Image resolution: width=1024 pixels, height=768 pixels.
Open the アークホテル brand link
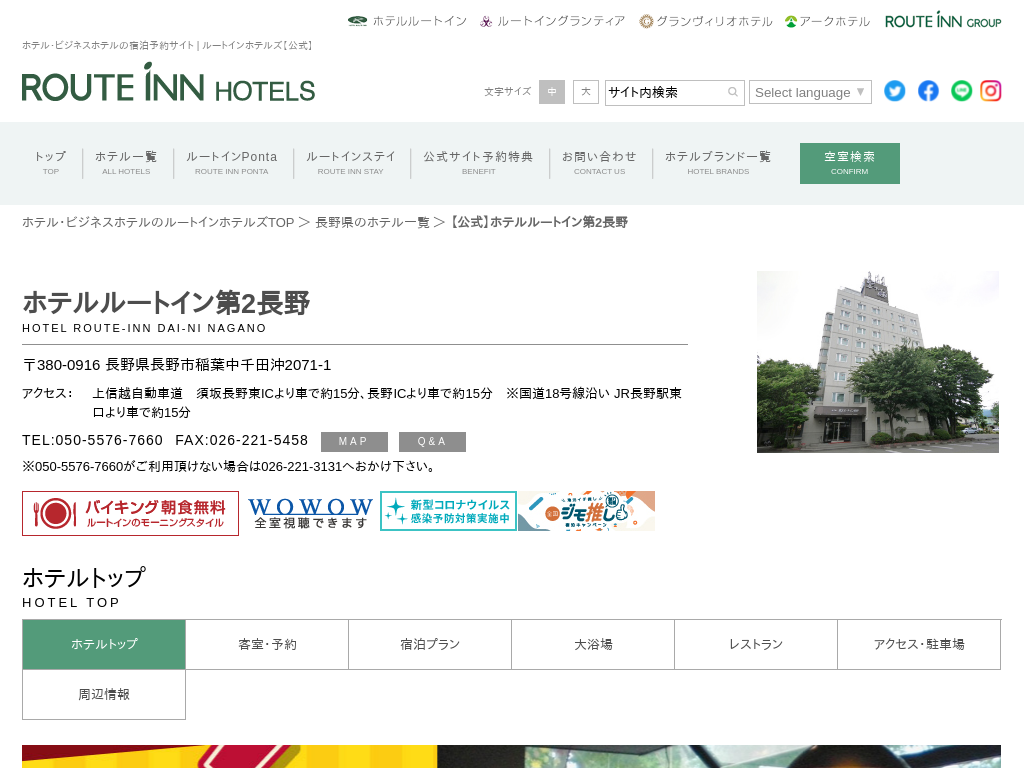pos(827,21)
